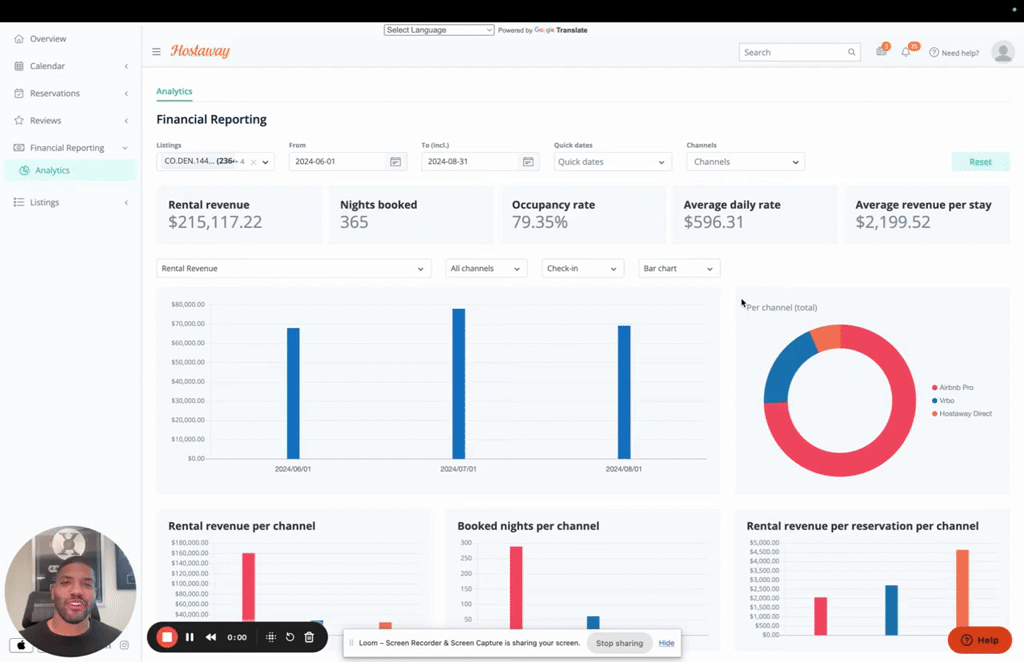1024x662 pixels.
Task: Click the Reset filters button
Action: [980, 162]
